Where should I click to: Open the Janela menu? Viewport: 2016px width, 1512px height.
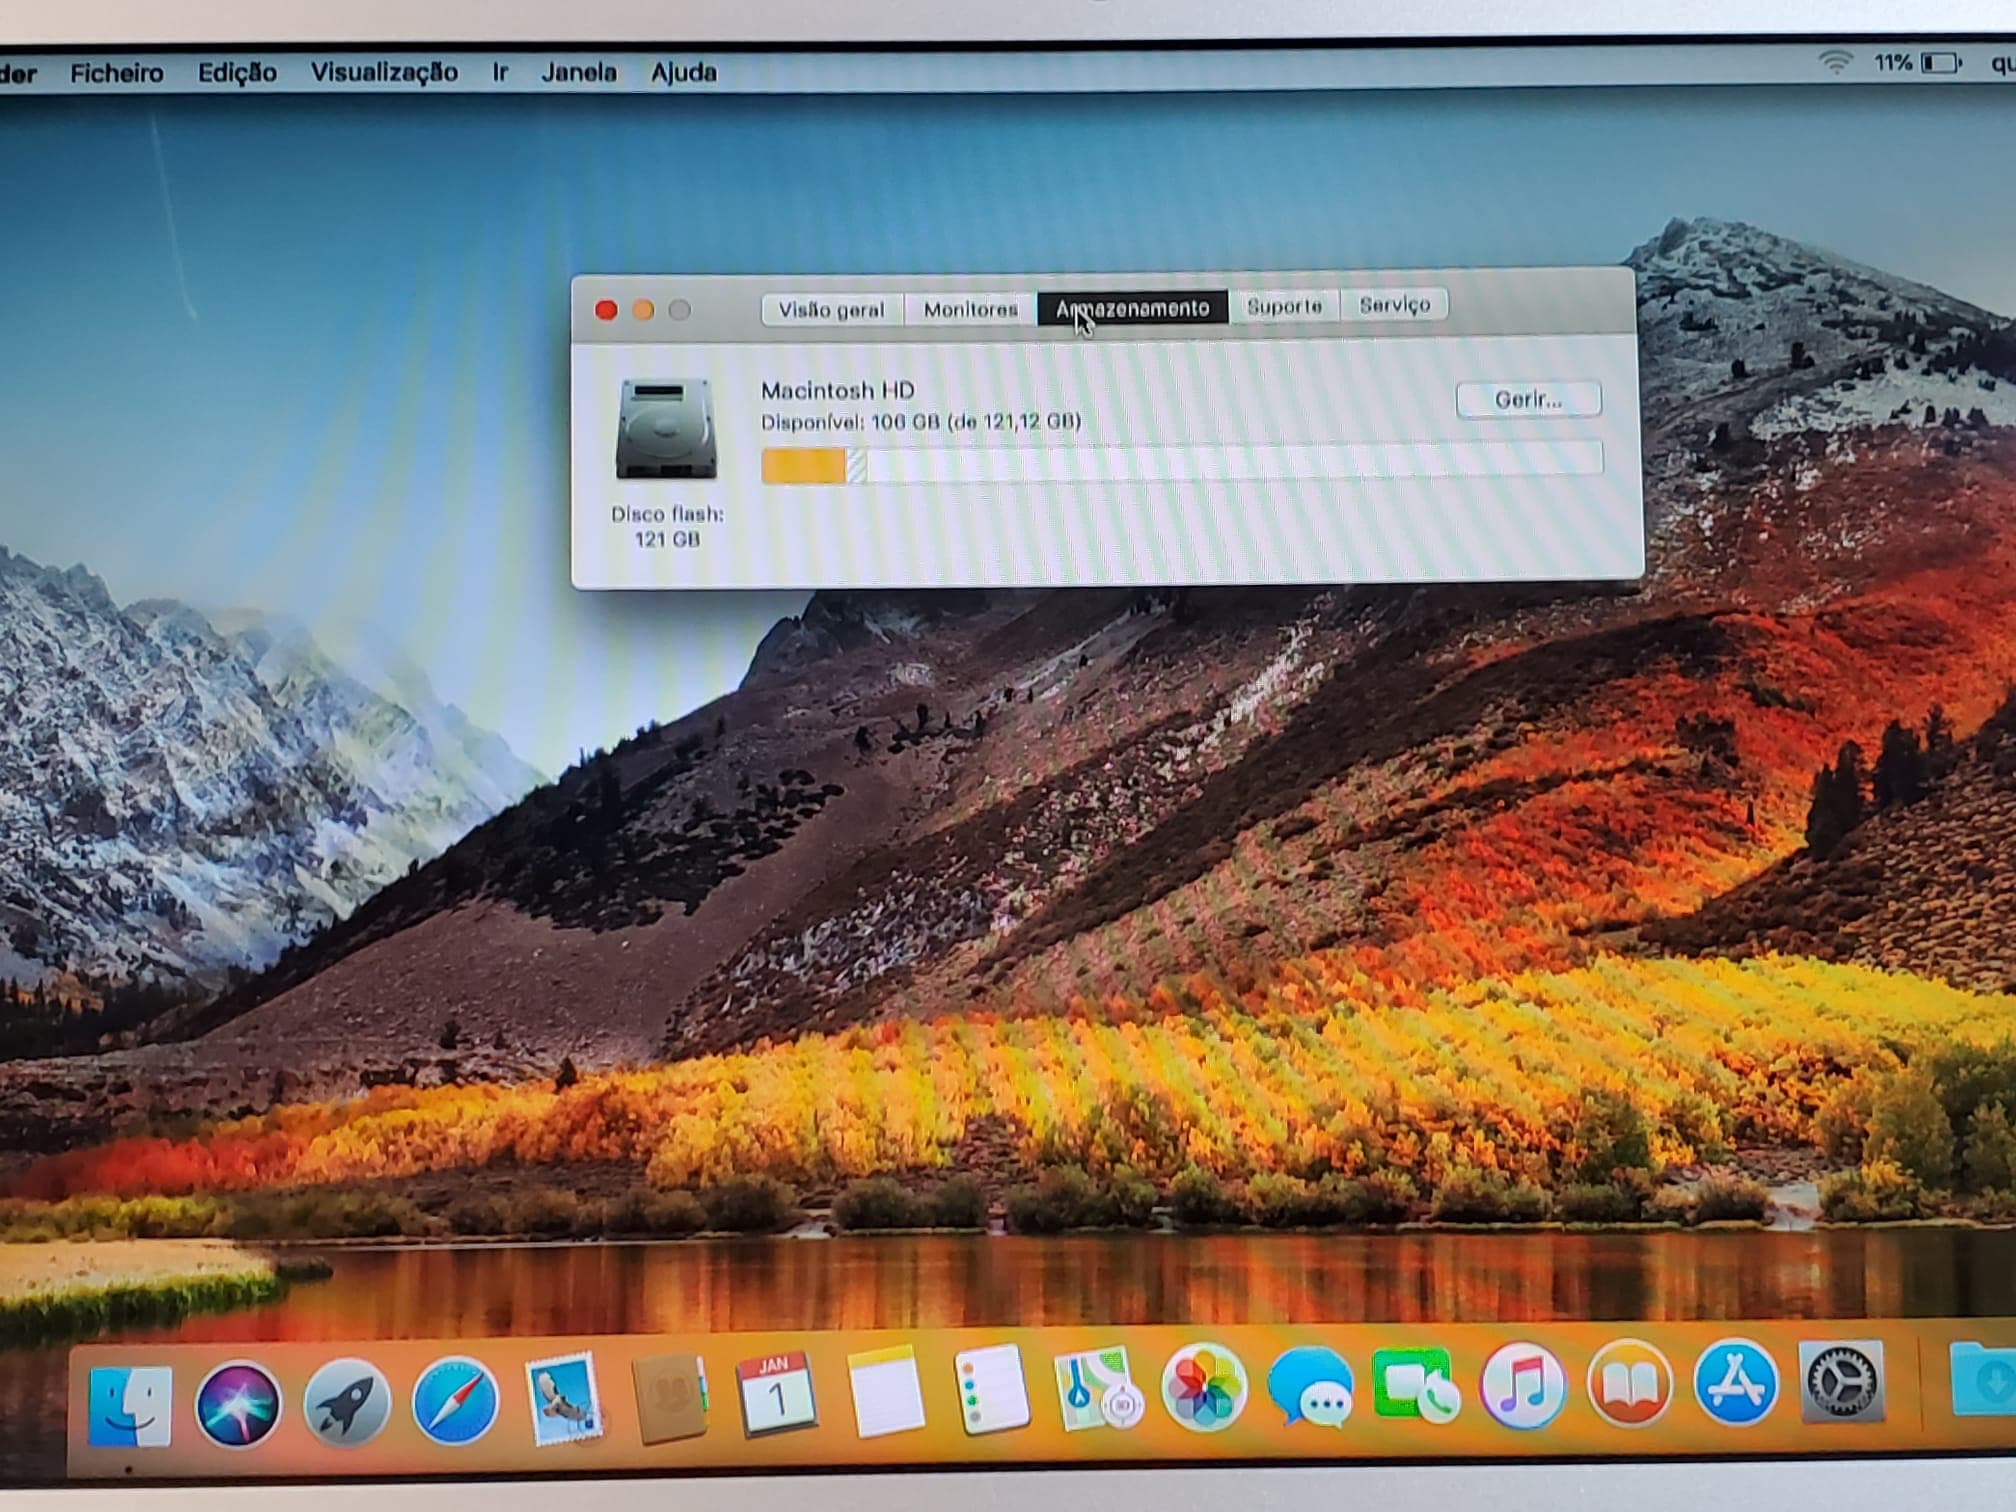(x=579, y=72)
